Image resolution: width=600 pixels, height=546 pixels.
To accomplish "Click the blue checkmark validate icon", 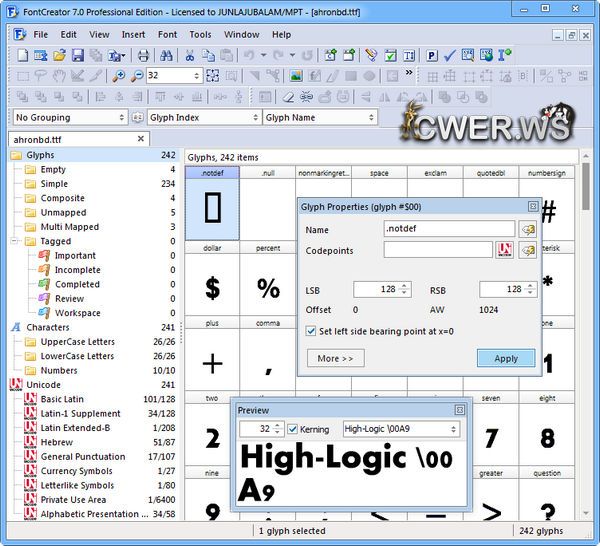I will (x=451, y=55).
